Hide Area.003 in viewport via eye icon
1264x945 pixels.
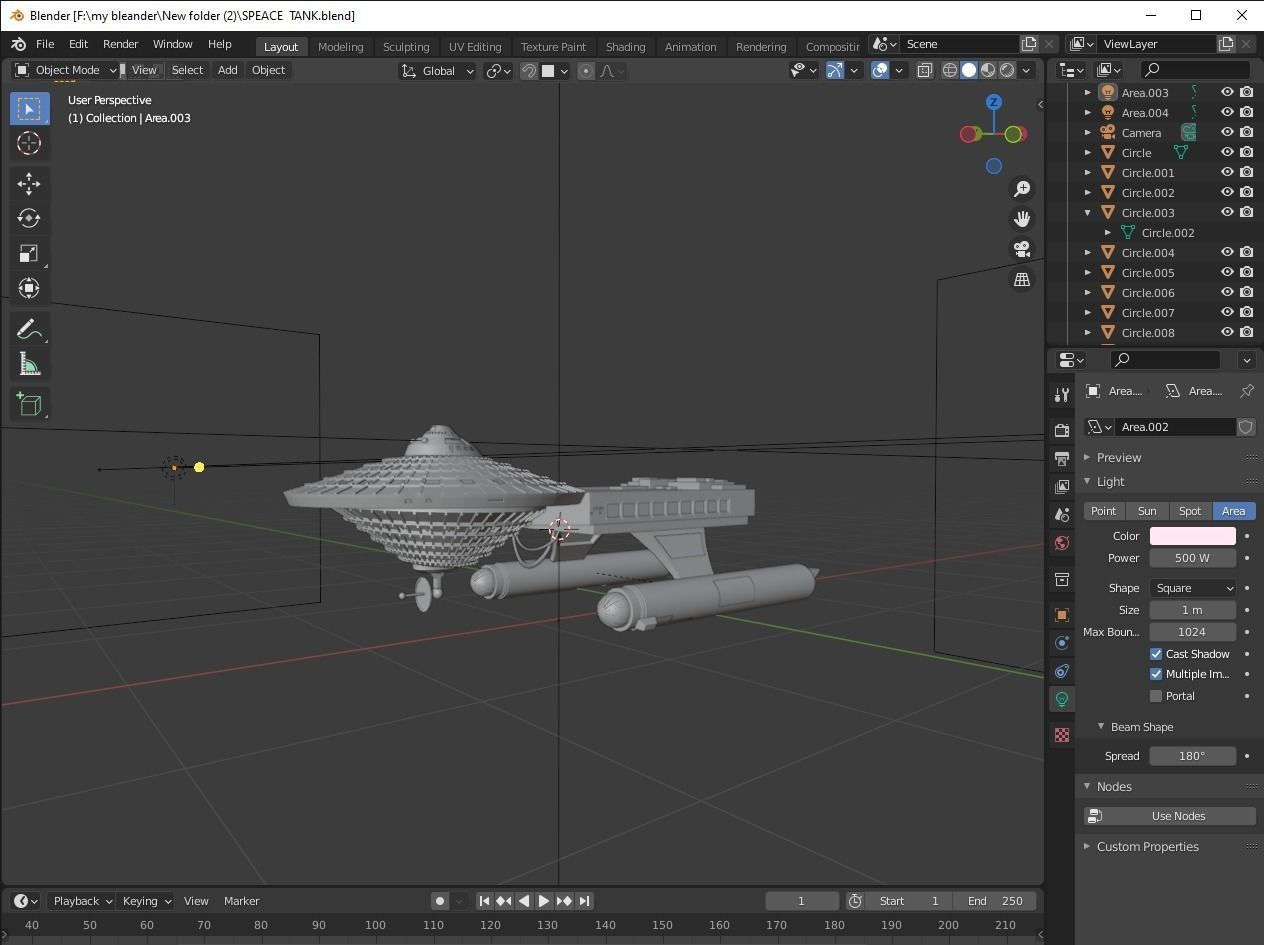[1227, 92]
